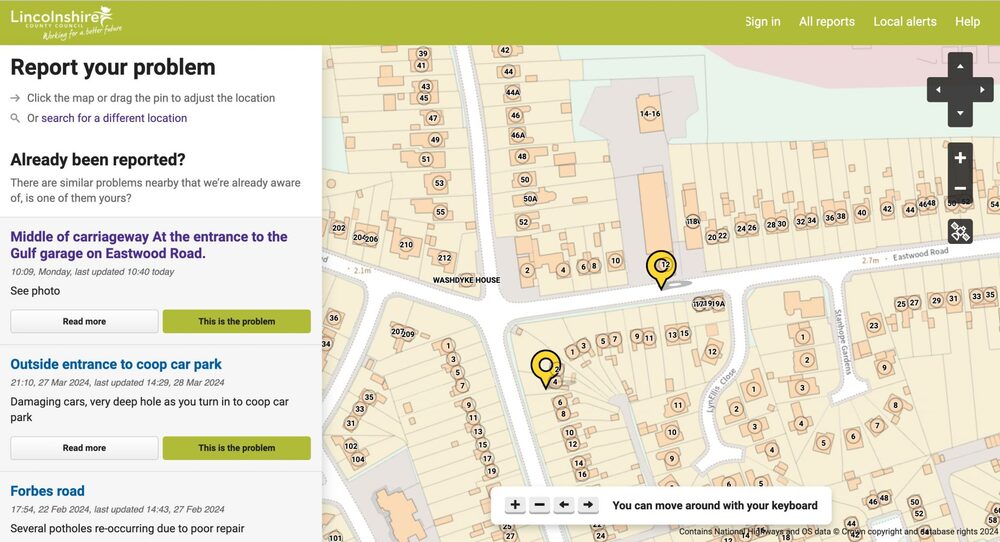This screenshot has width=1000, height=542.
Task: Expand Read more for coop car park report
Action: tap(84, 448)
